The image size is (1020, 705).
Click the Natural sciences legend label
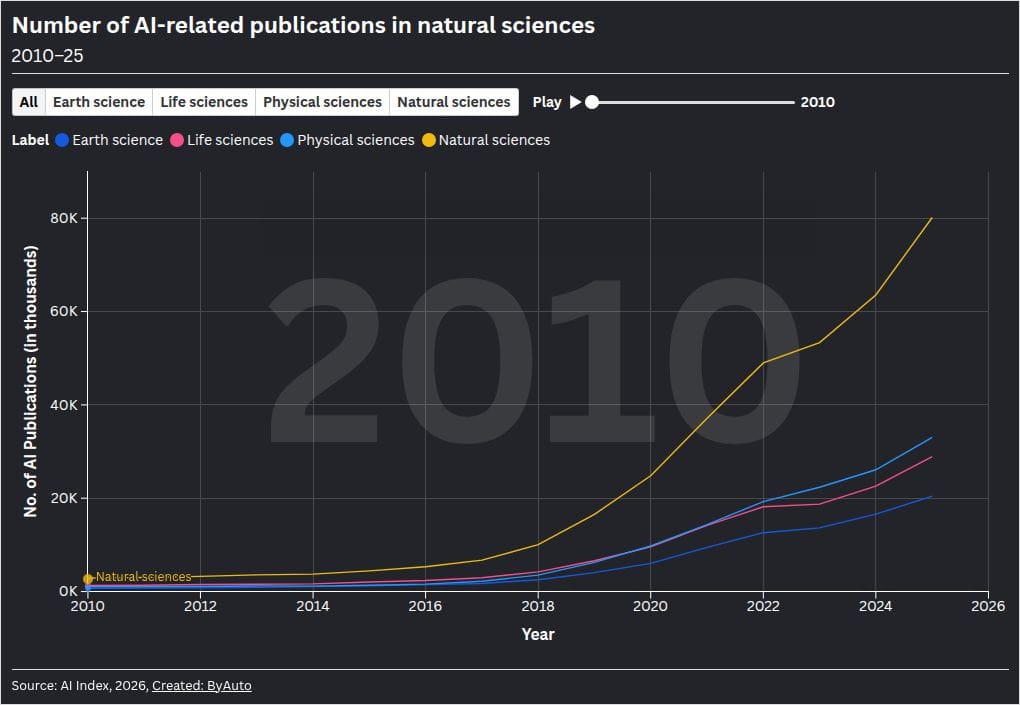tap(494, 140)
